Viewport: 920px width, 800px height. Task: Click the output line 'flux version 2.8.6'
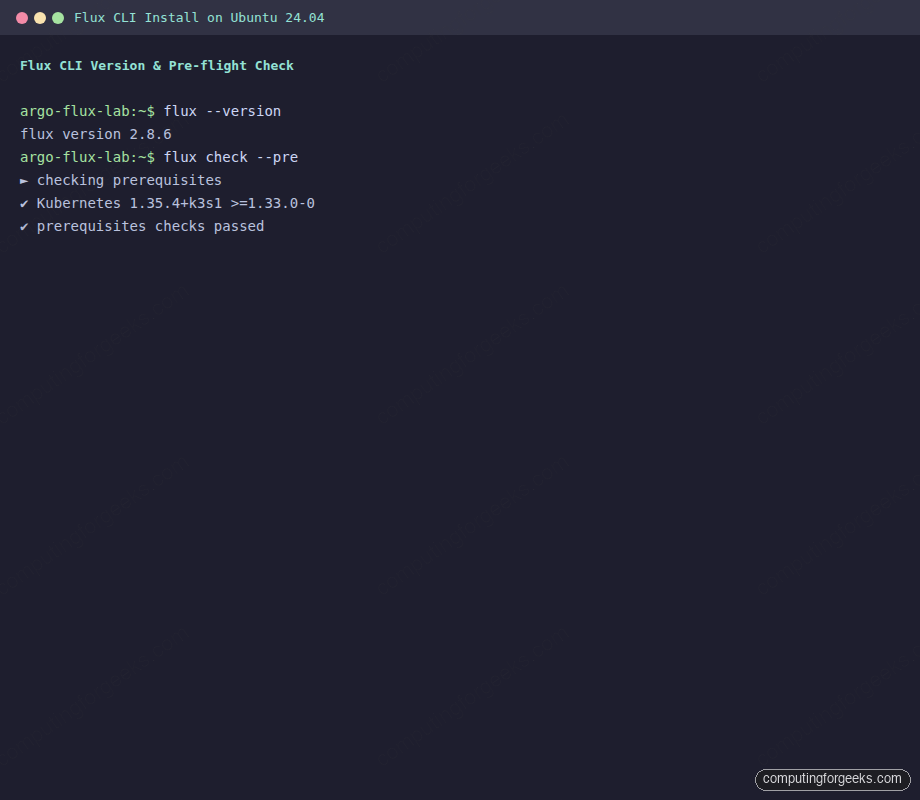click(96, 134)
